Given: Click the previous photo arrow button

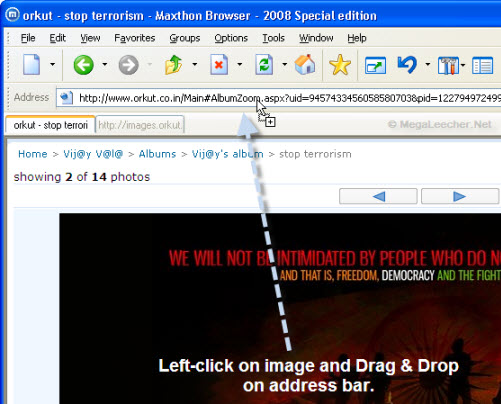Looking at the screenshot, I should click(x=378, y=196).
